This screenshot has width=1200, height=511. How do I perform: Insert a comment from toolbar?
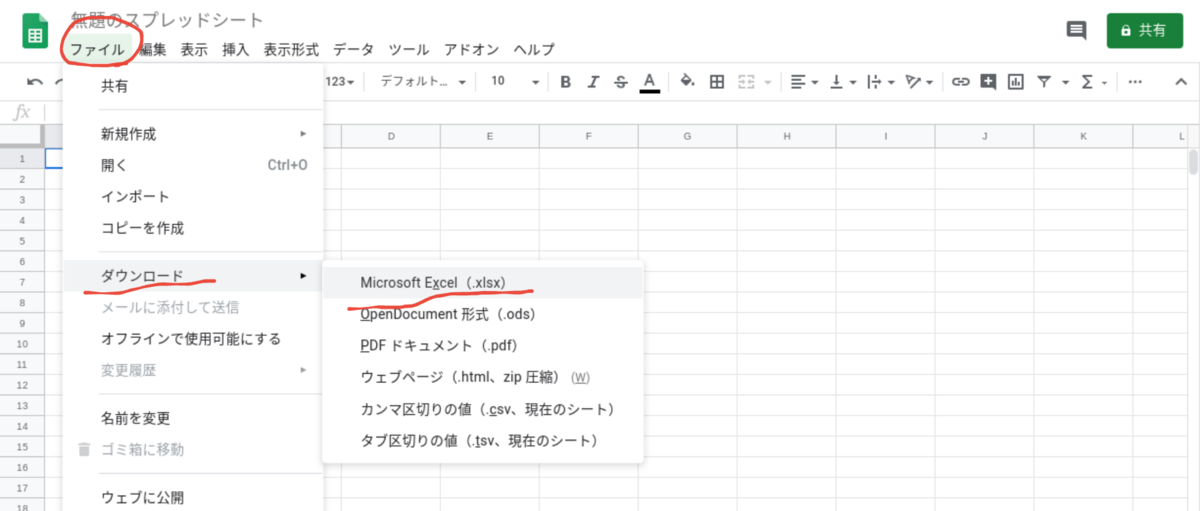tap(989, 82)
